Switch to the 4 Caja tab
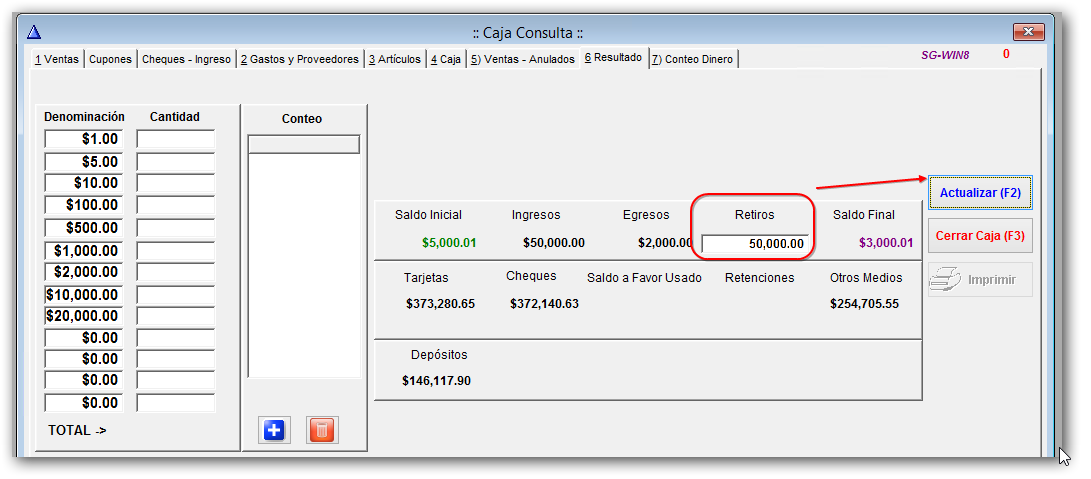 pos(446,60)
